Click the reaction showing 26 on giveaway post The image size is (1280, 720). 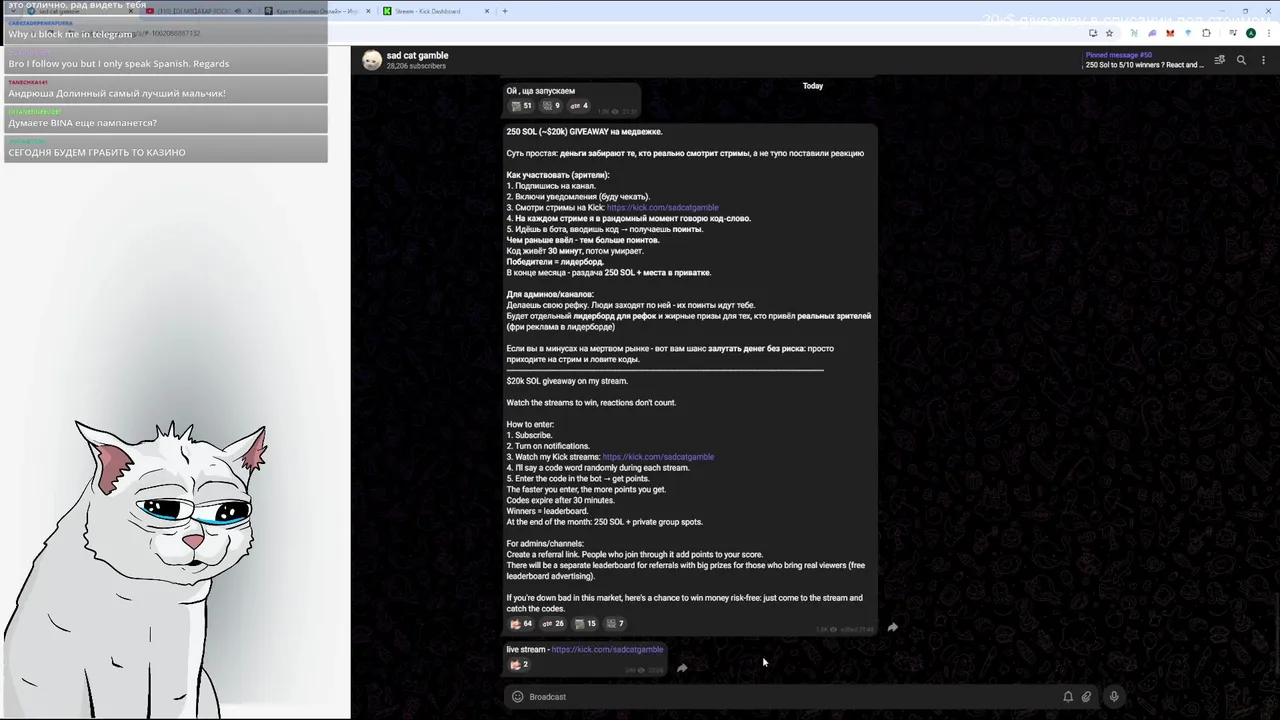(553, 624)
